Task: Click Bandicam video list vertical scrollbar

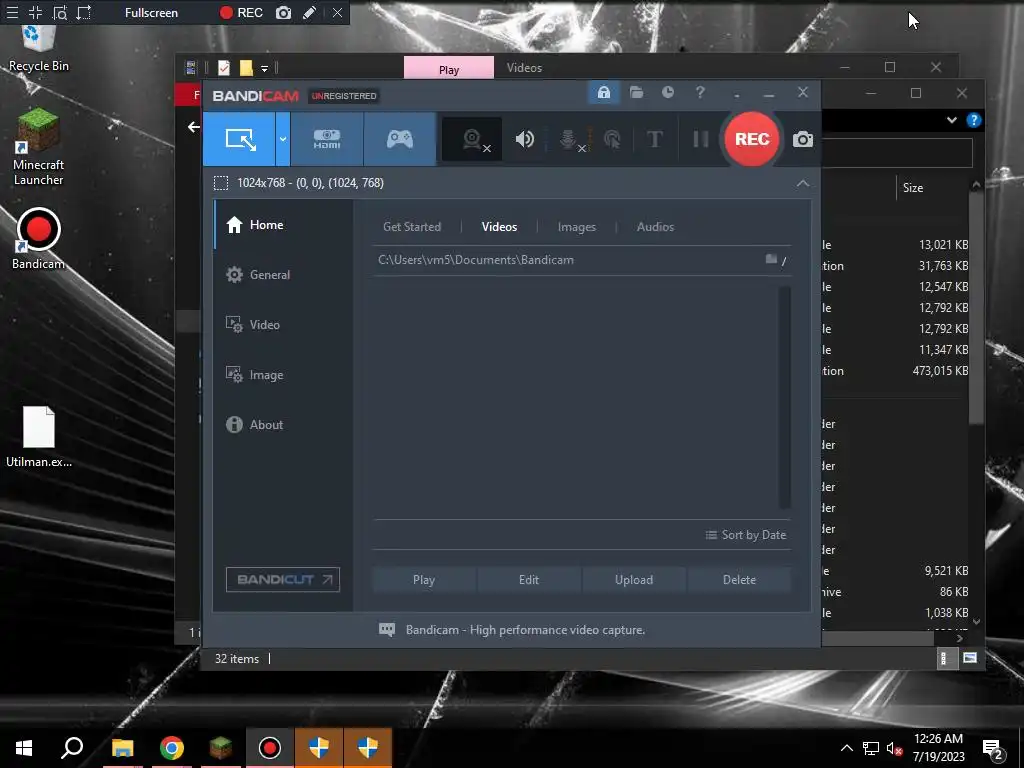Action: [x=784, y=397]
